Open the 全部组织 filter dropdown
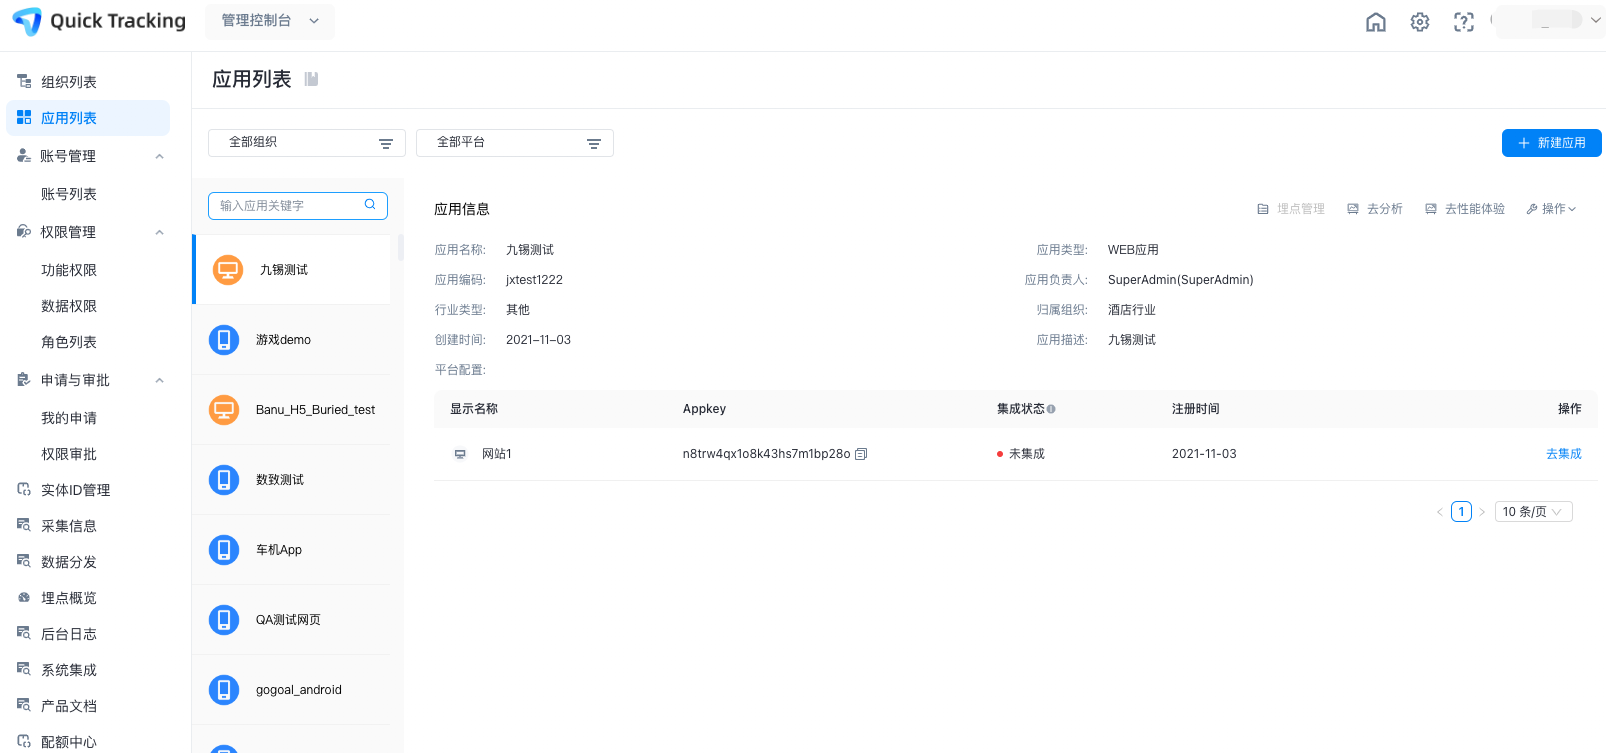The height and width of the screenshot is (753, 1606). coord(307,143)
